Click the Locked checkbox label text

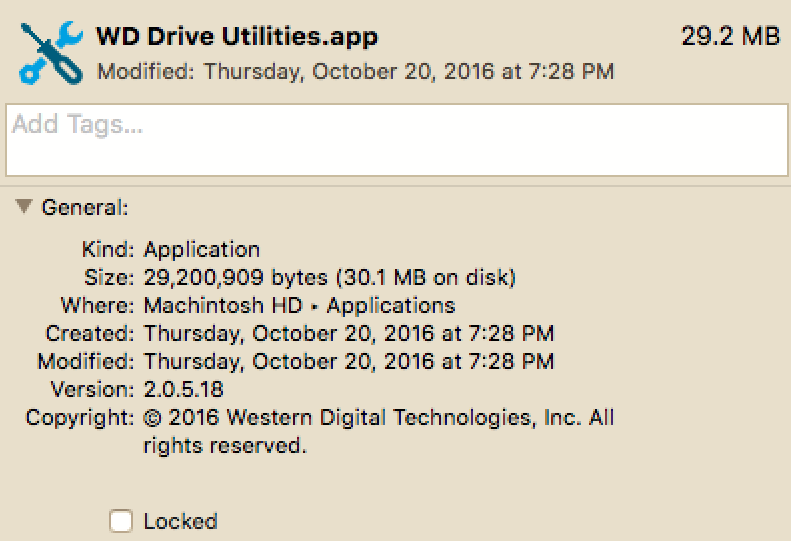pyautogui.click(x=180, y=521)
